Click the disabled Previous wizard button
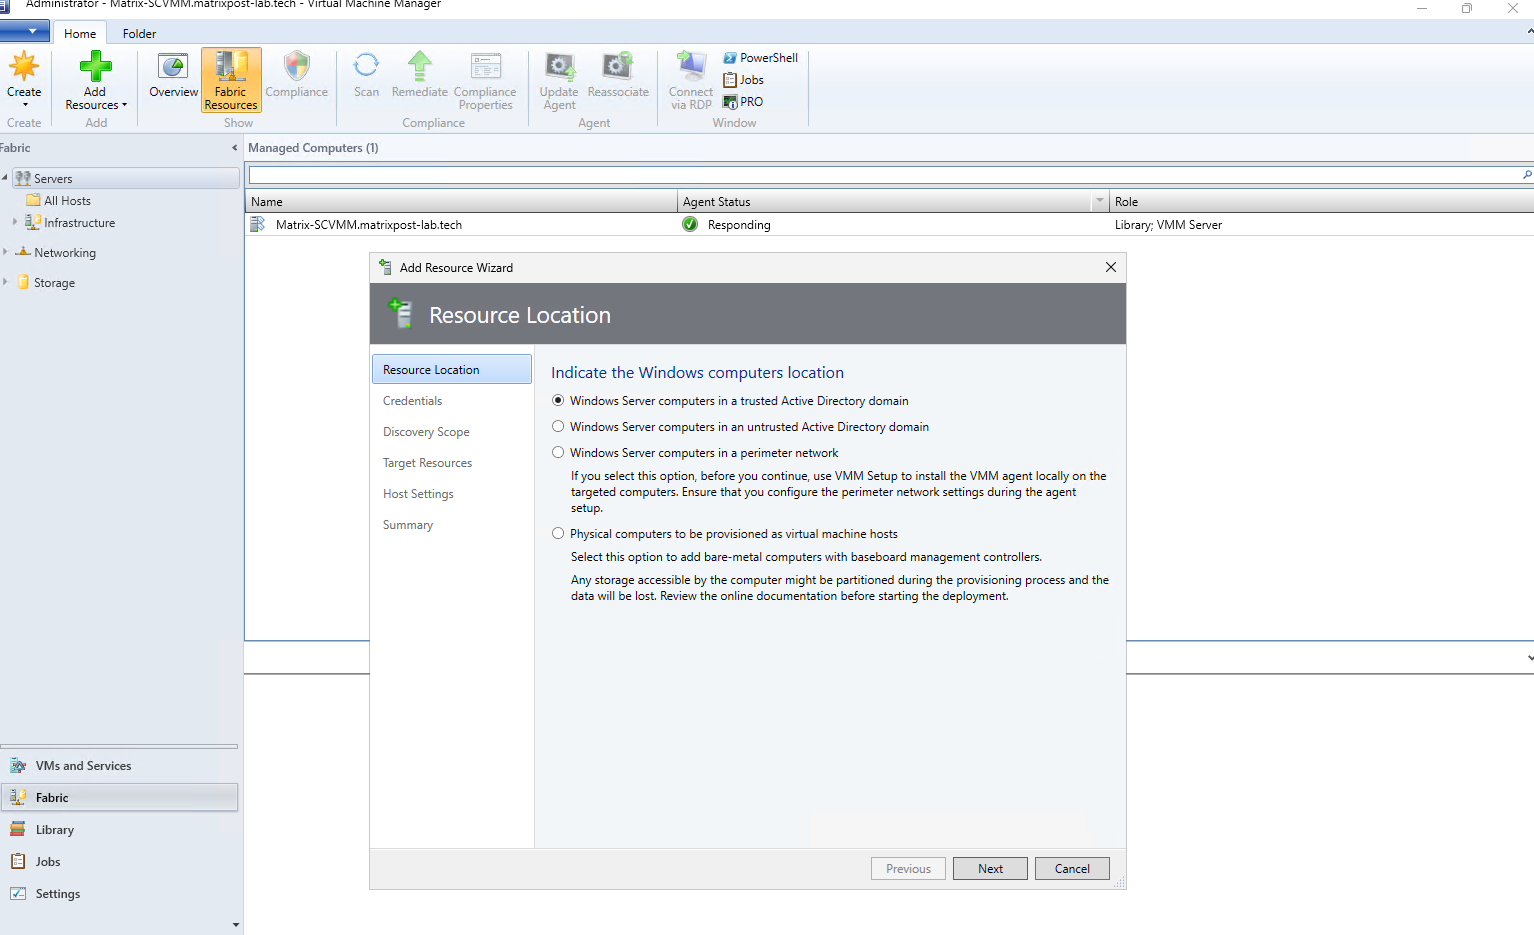Image resolution: width=1534 pixels, height=935 pixels. 908,868
